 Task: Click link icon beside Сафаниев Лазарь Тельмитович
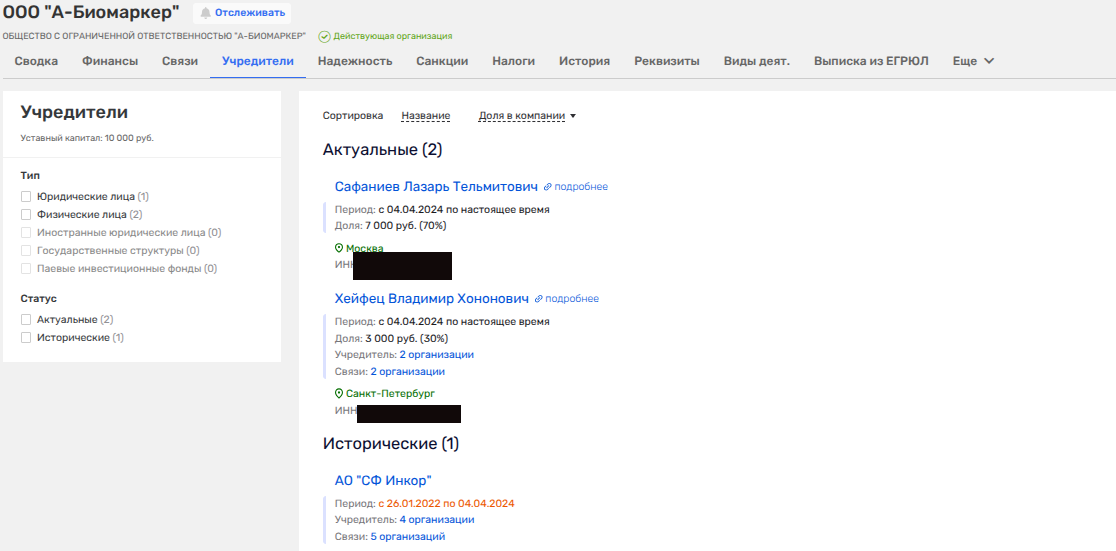tap(548, 187)
